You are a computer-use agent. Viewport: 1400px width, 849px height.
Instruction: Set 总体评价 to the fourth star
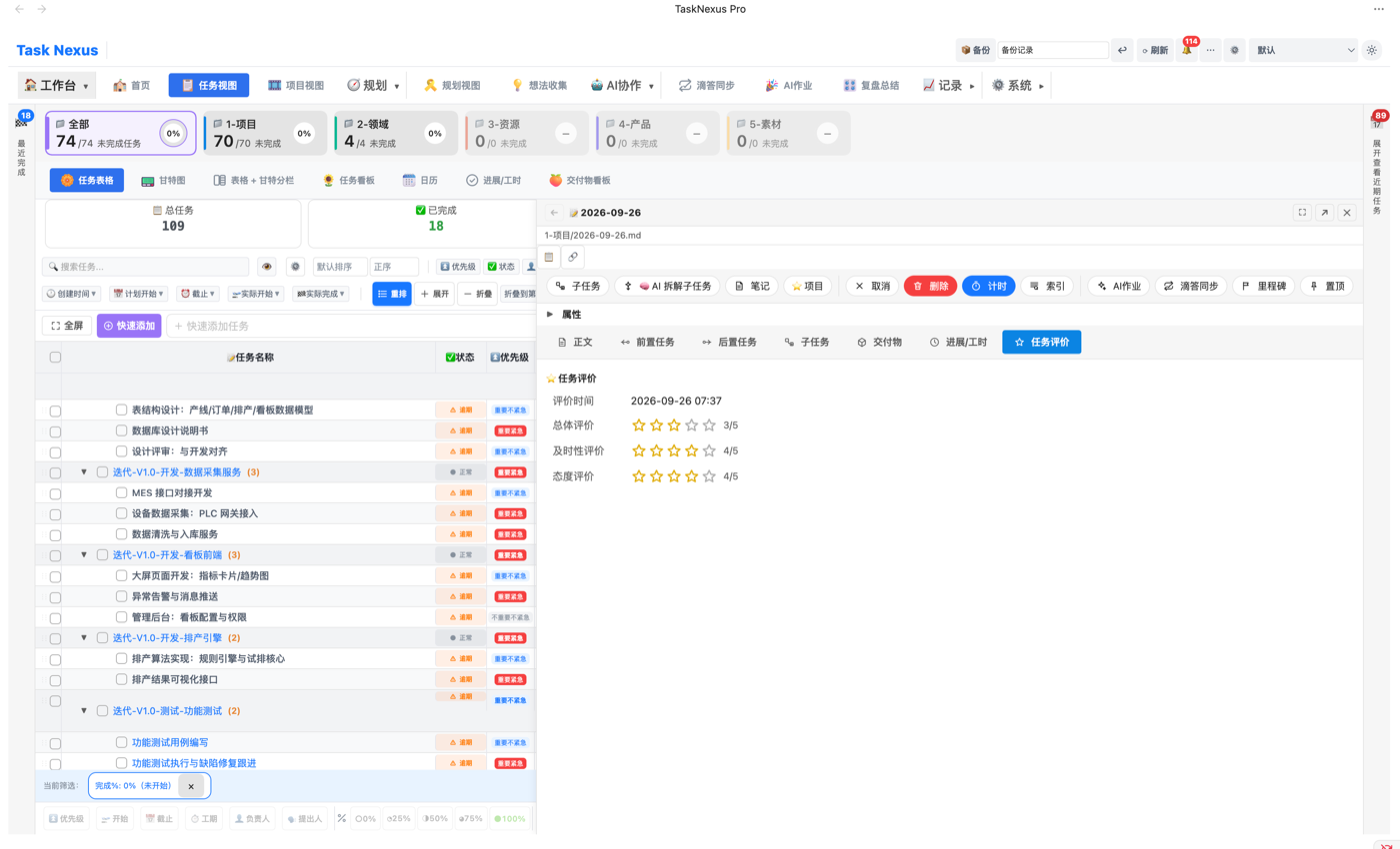point(691,425)
